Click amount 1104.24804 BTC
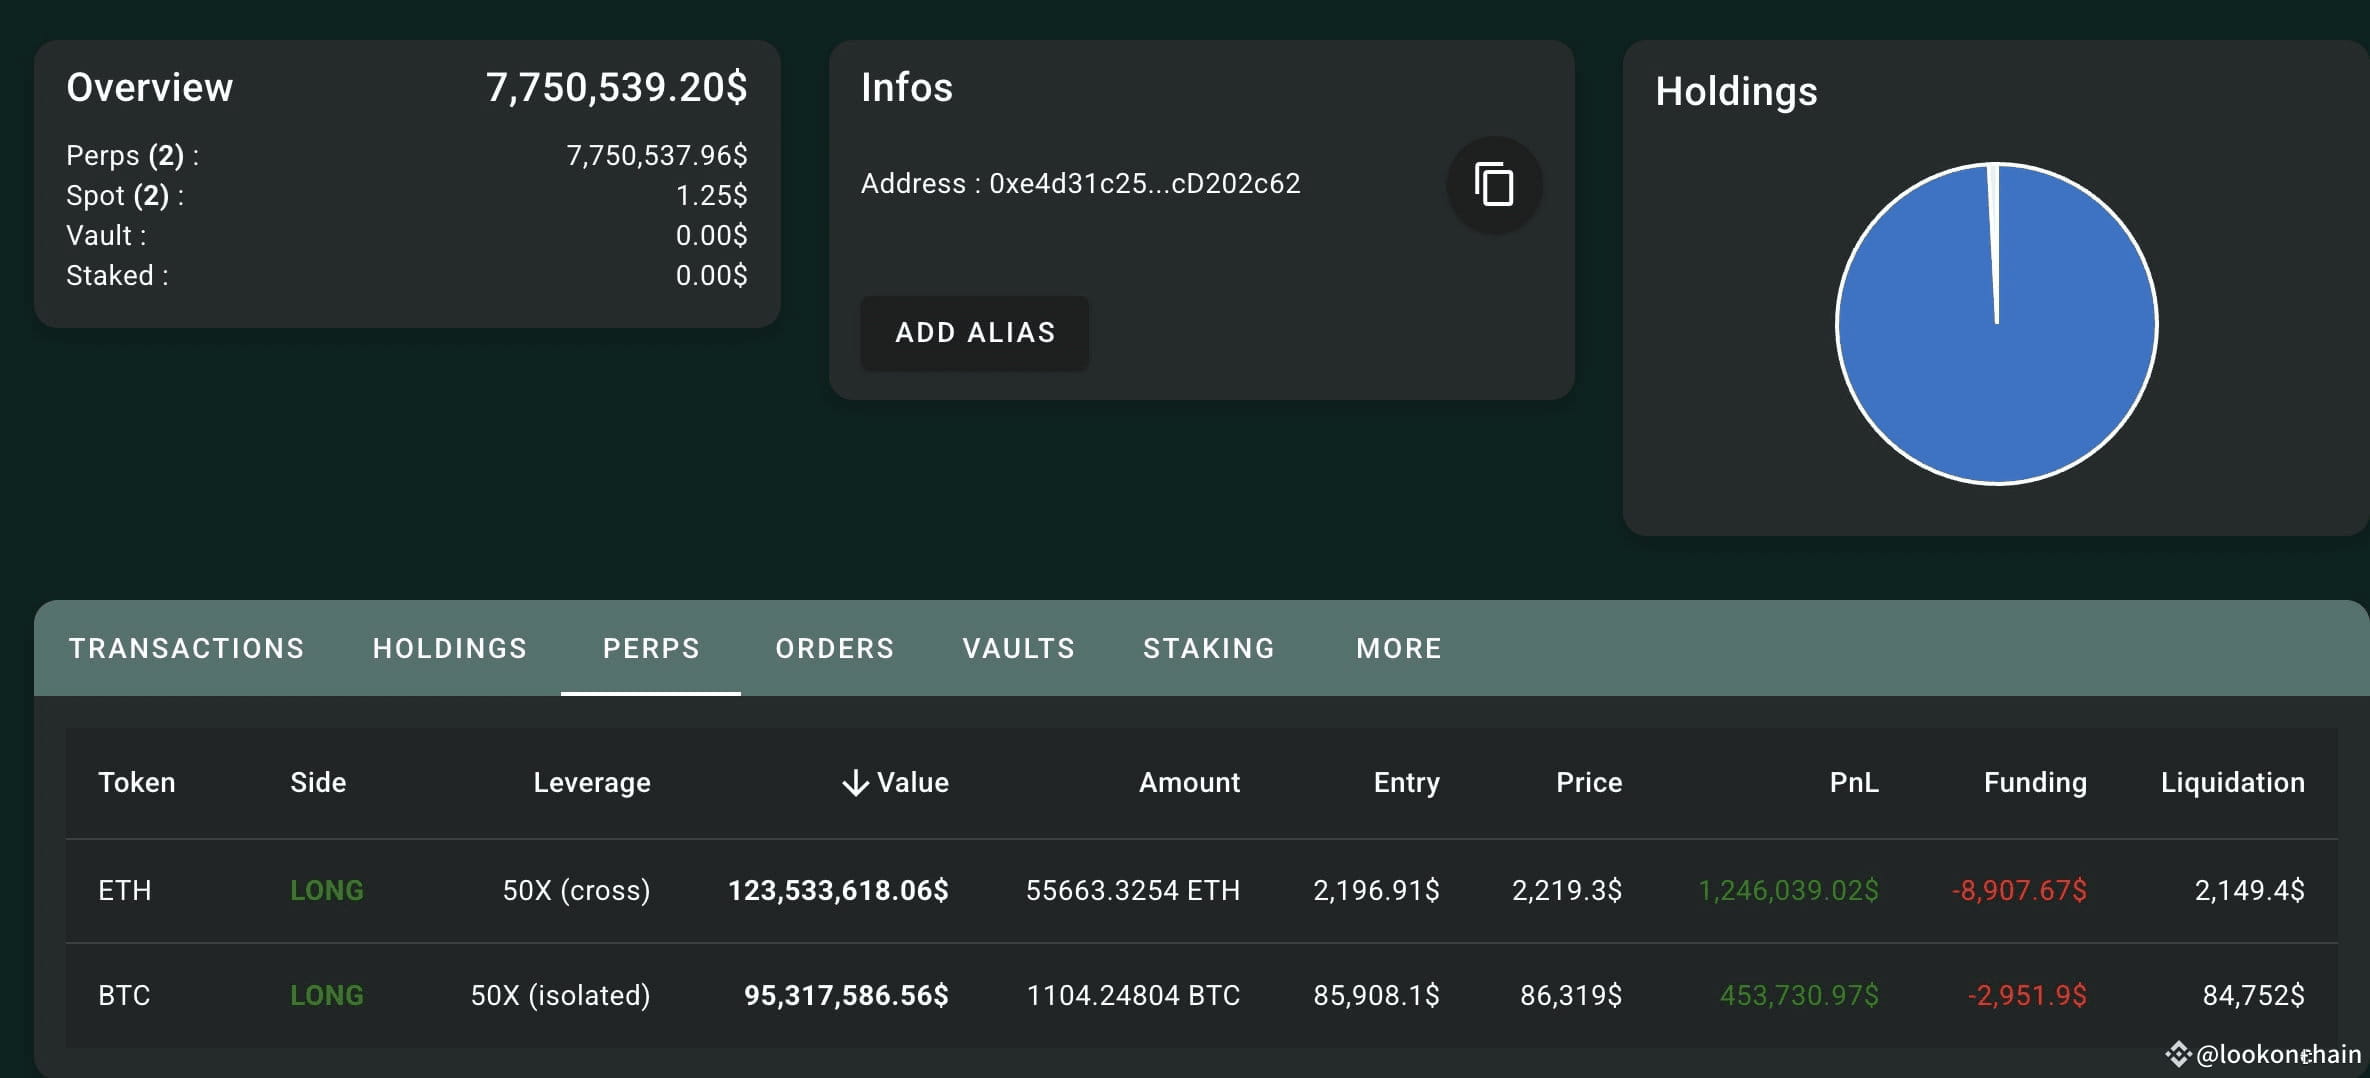The width and height of the screenshot is (2370, 1078). 1133,995
